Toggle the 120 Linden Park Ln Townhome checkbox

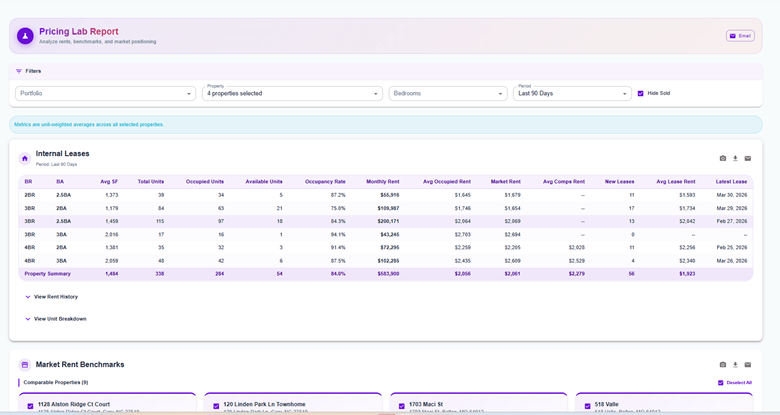click(x=216, y=406)
